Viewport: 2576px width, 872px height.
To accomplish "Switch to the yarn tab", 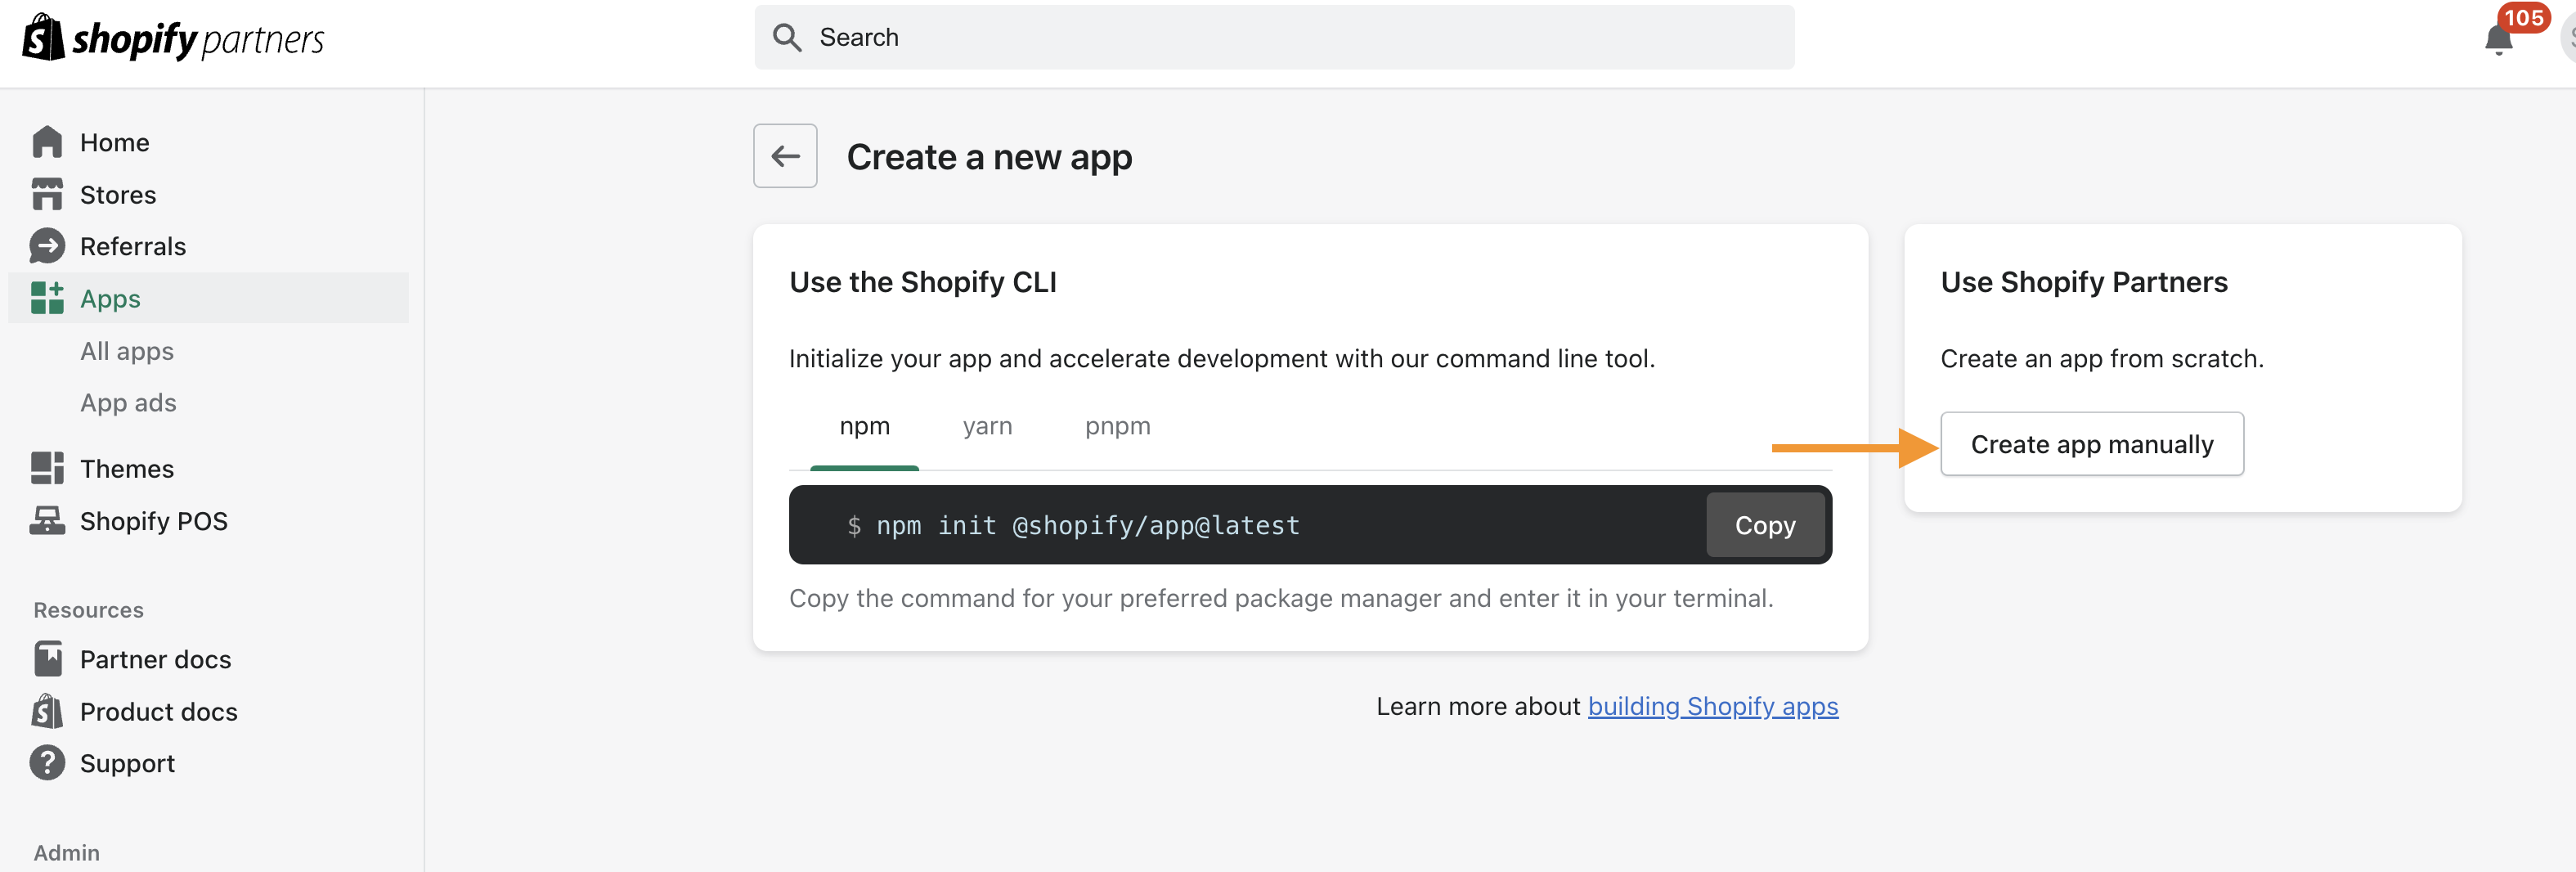I will (987, 427).
